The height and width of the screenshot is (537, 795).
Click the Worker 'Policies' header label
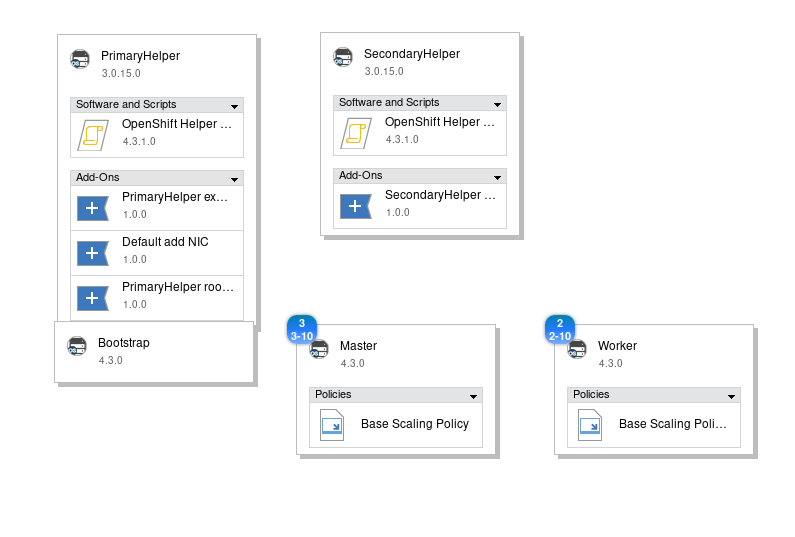(x=591, y=395)
